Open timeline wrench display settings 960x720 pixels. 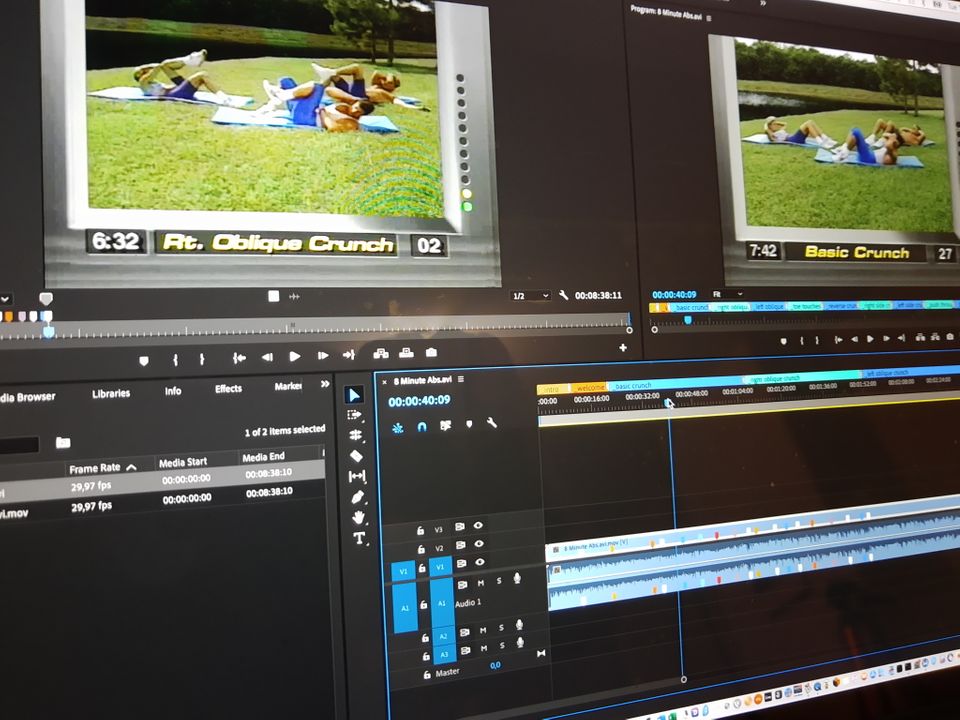(x=492, y=423)
